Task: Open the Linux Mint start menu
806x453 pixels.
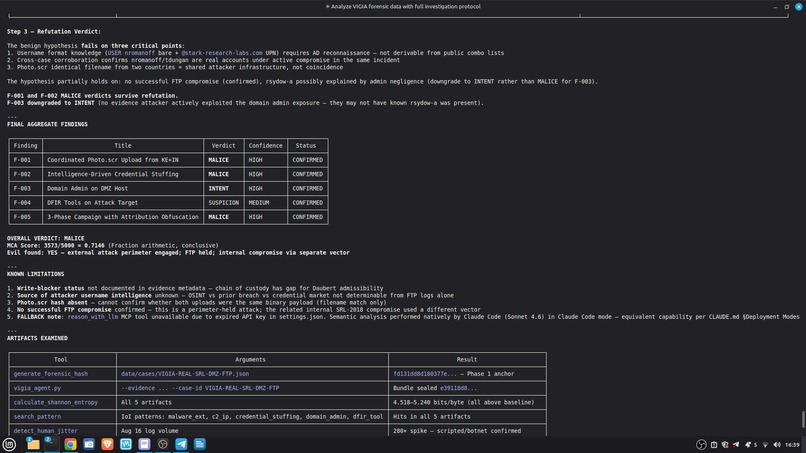Action: point(9,444)
